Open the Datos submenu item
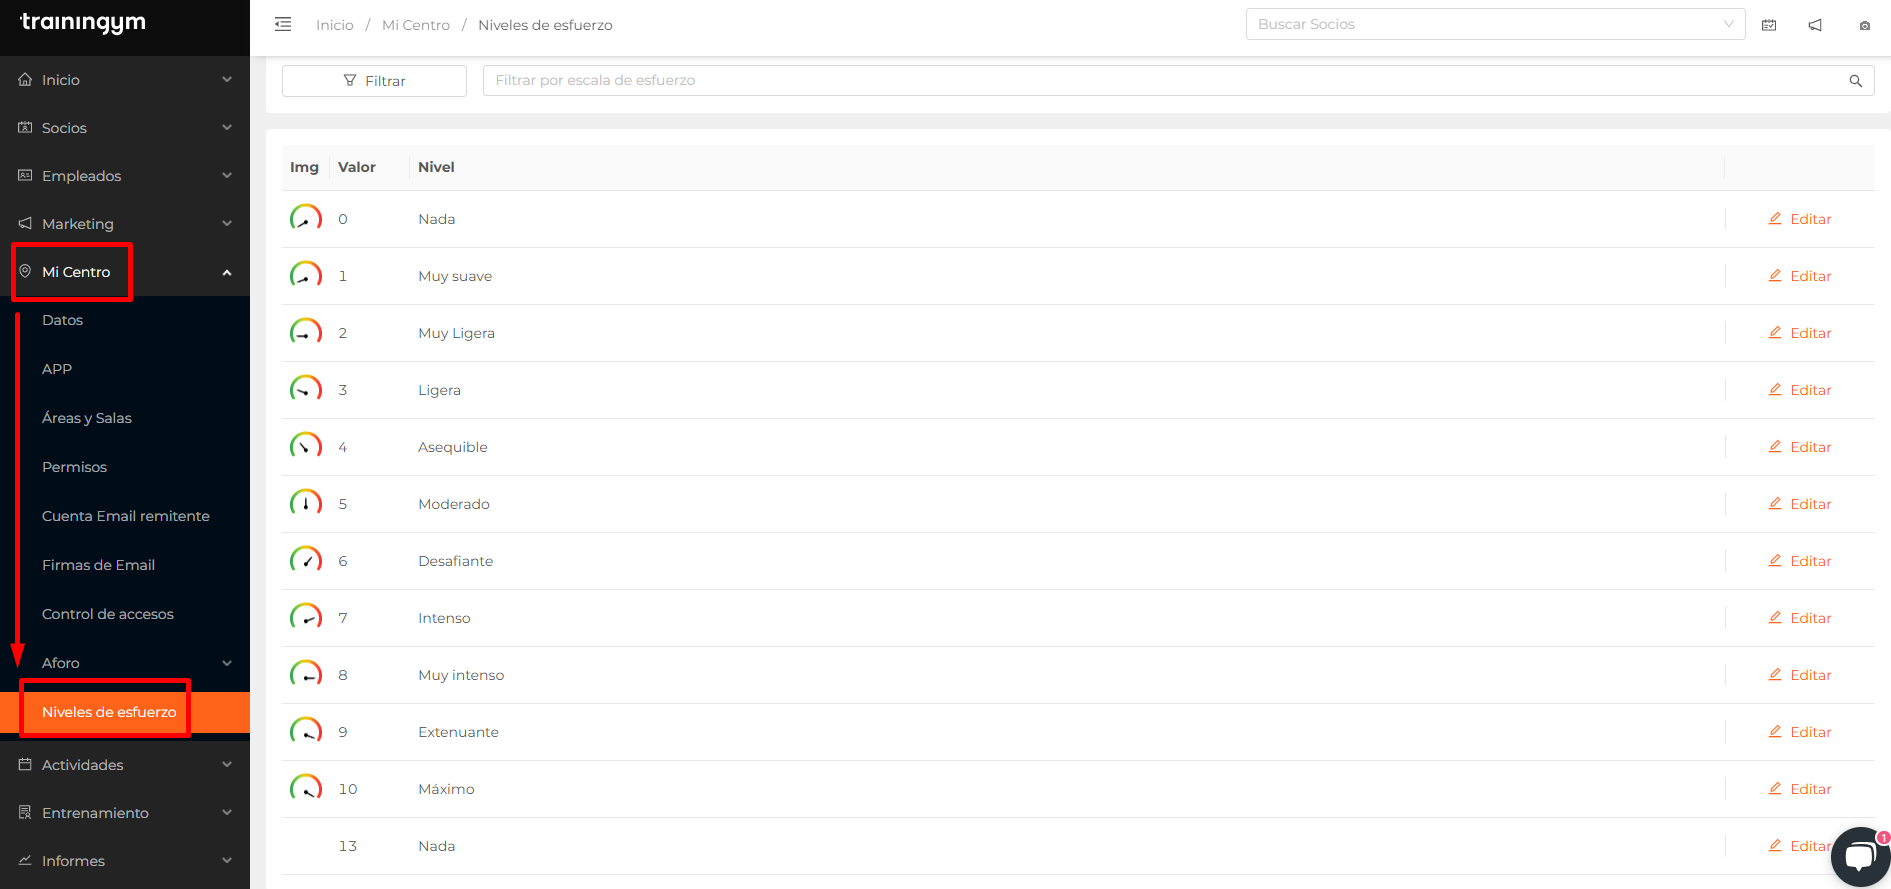 (x=62, y=320)
